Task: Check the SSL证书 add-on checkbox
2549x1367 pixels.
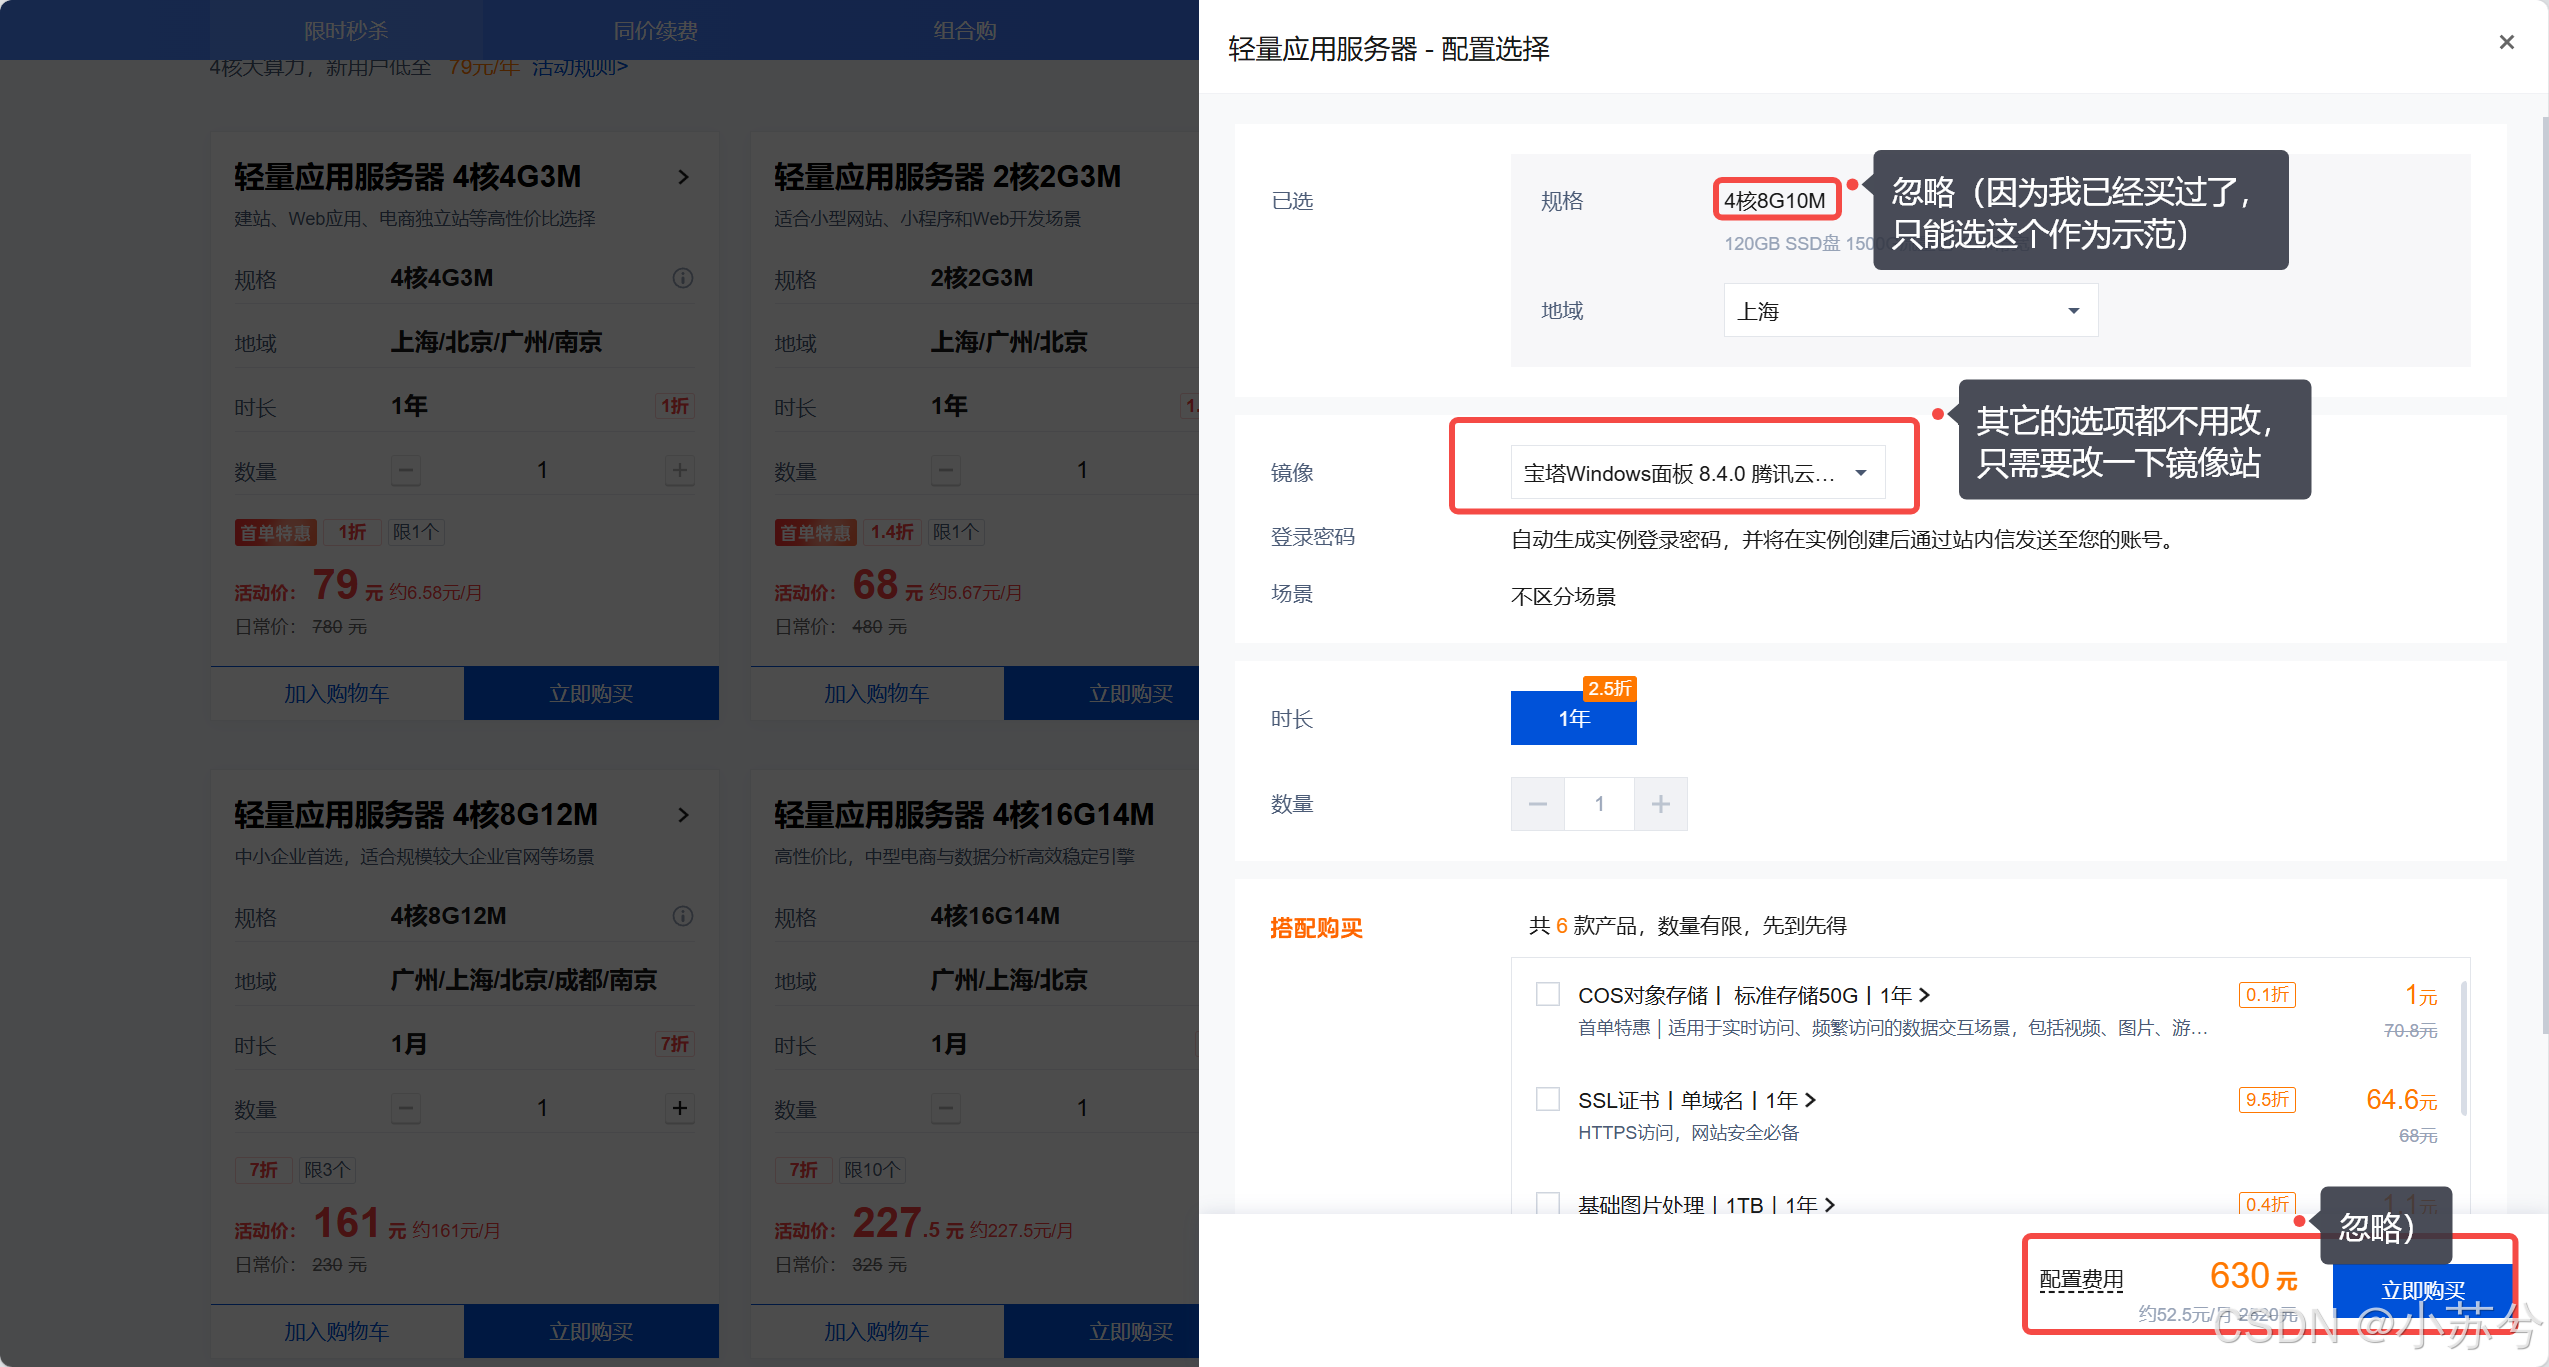Action: [x=1547, y=1099]
